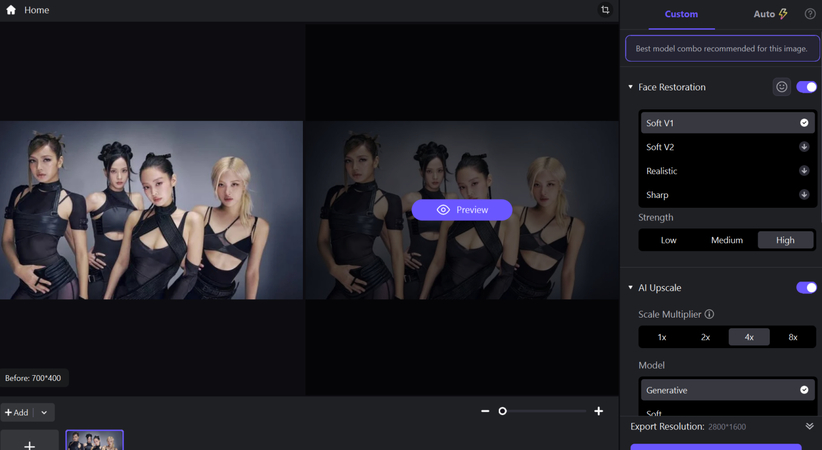Download the Soft V2 face model
Viewport: 822px width, 450px height.
[804, 147]
